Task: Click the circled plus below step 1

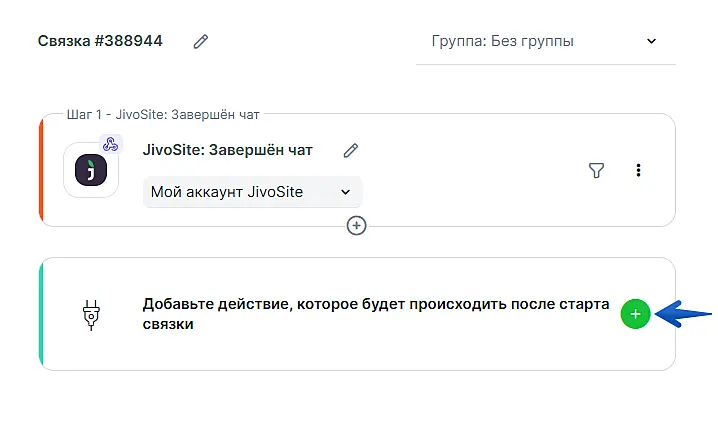Action: (x=356, y=226)
